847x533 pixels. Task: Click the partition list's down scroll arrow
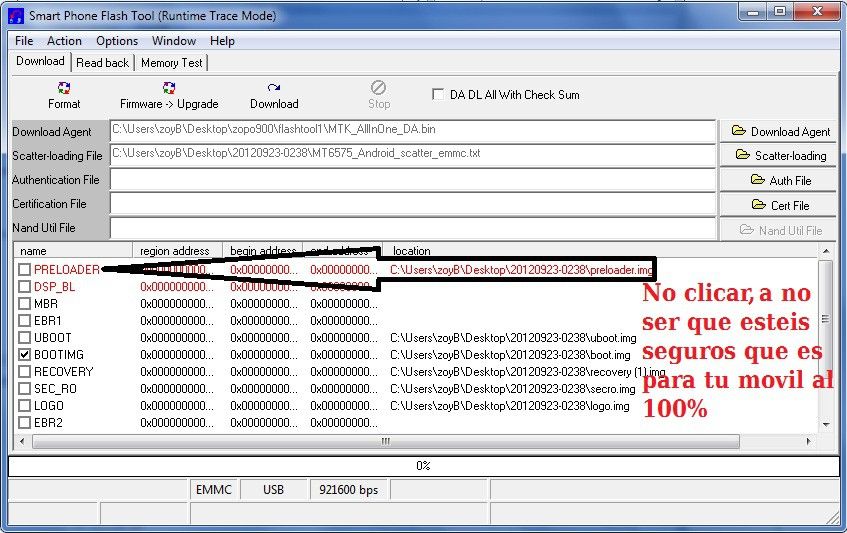[x=825, y=425]
